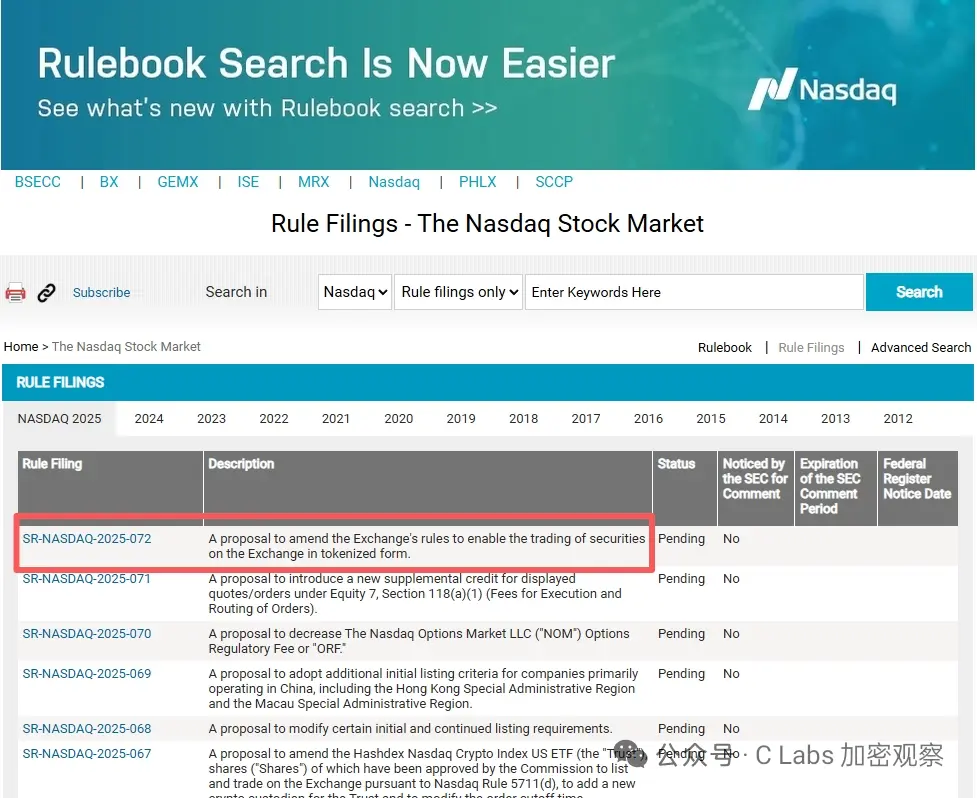Open the 2012 filings tab
The image size is (977, 798).
tap(898, 418)
